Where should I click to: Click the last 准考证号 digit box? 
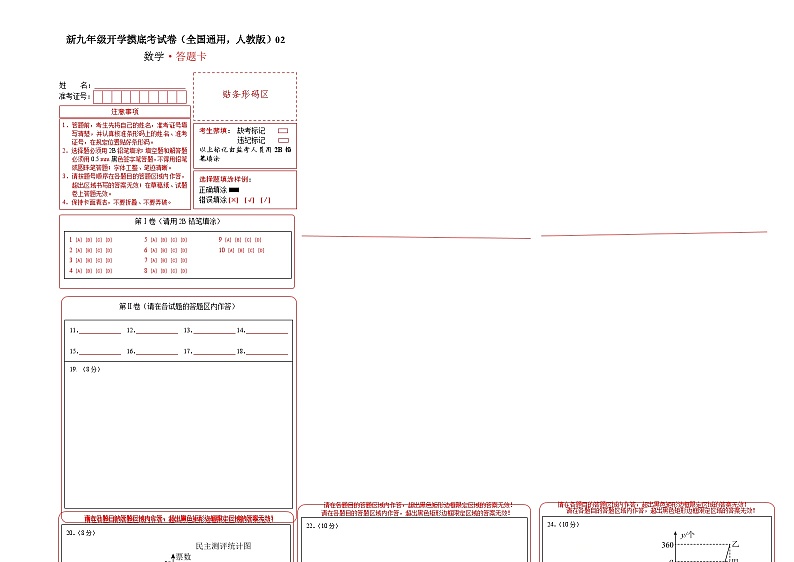point(181,97)
